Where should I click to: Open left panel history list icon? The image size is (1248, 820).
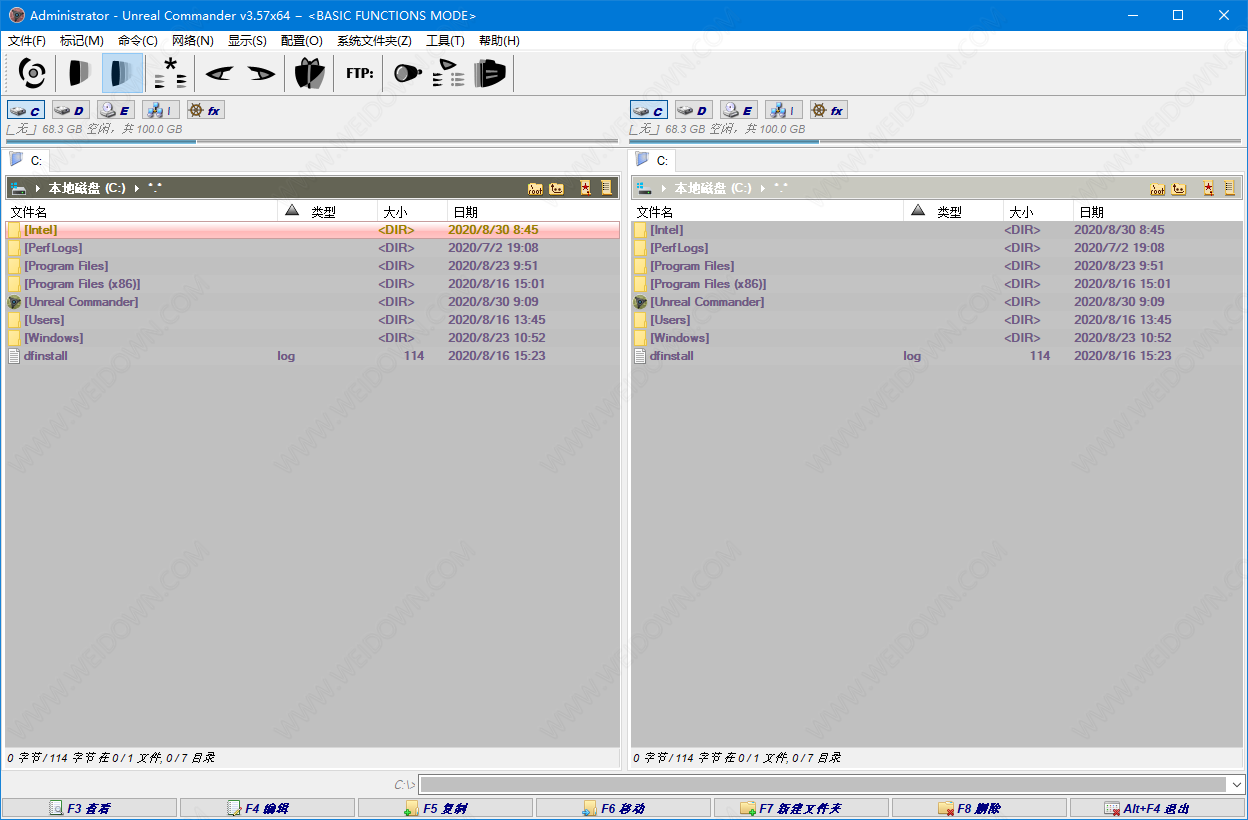point(606,188)
